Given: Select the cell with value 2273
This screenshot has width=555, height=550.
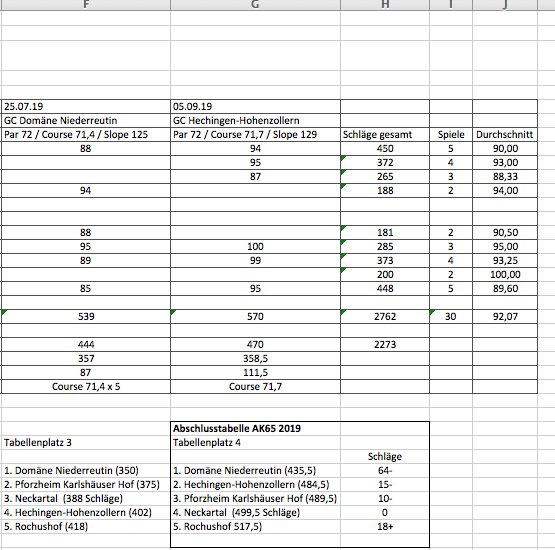Looking at the screenshot, I should (385, 344).
